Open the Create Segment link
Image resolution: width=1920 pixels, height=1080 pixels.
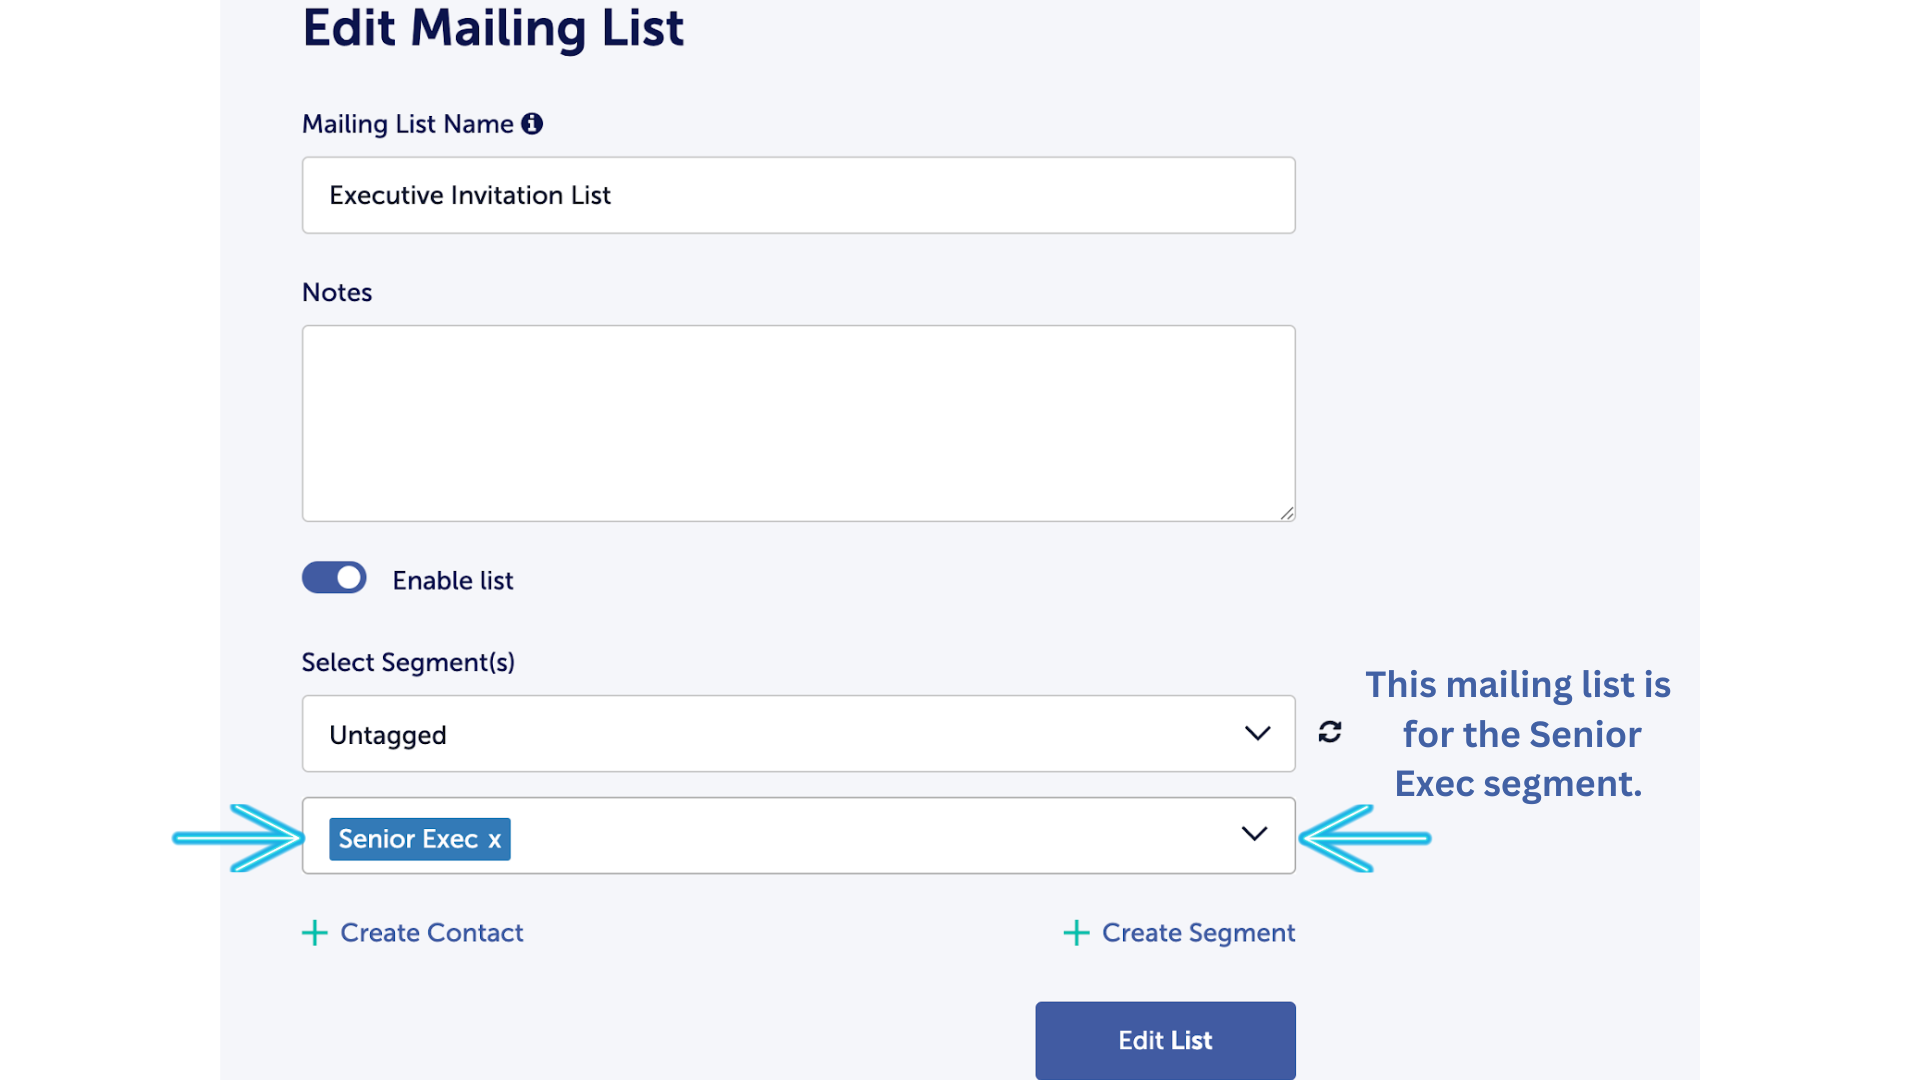[1198, 933]
